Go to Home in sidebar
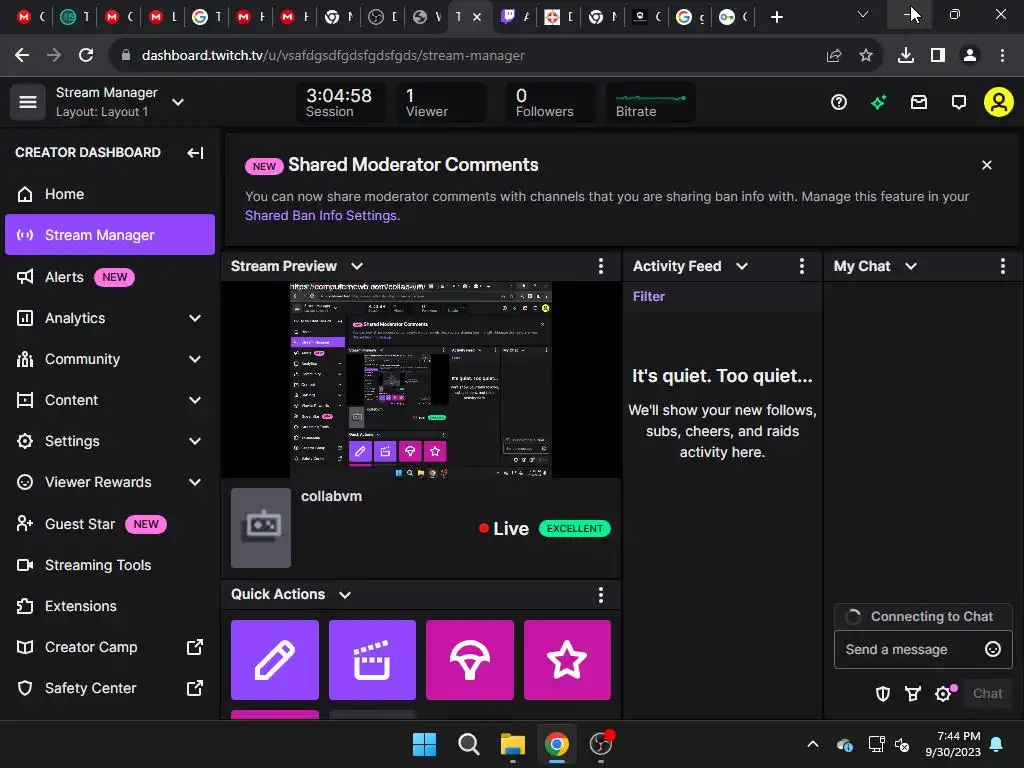Screen dimensions: 1024x768 (x=110, y=194)
